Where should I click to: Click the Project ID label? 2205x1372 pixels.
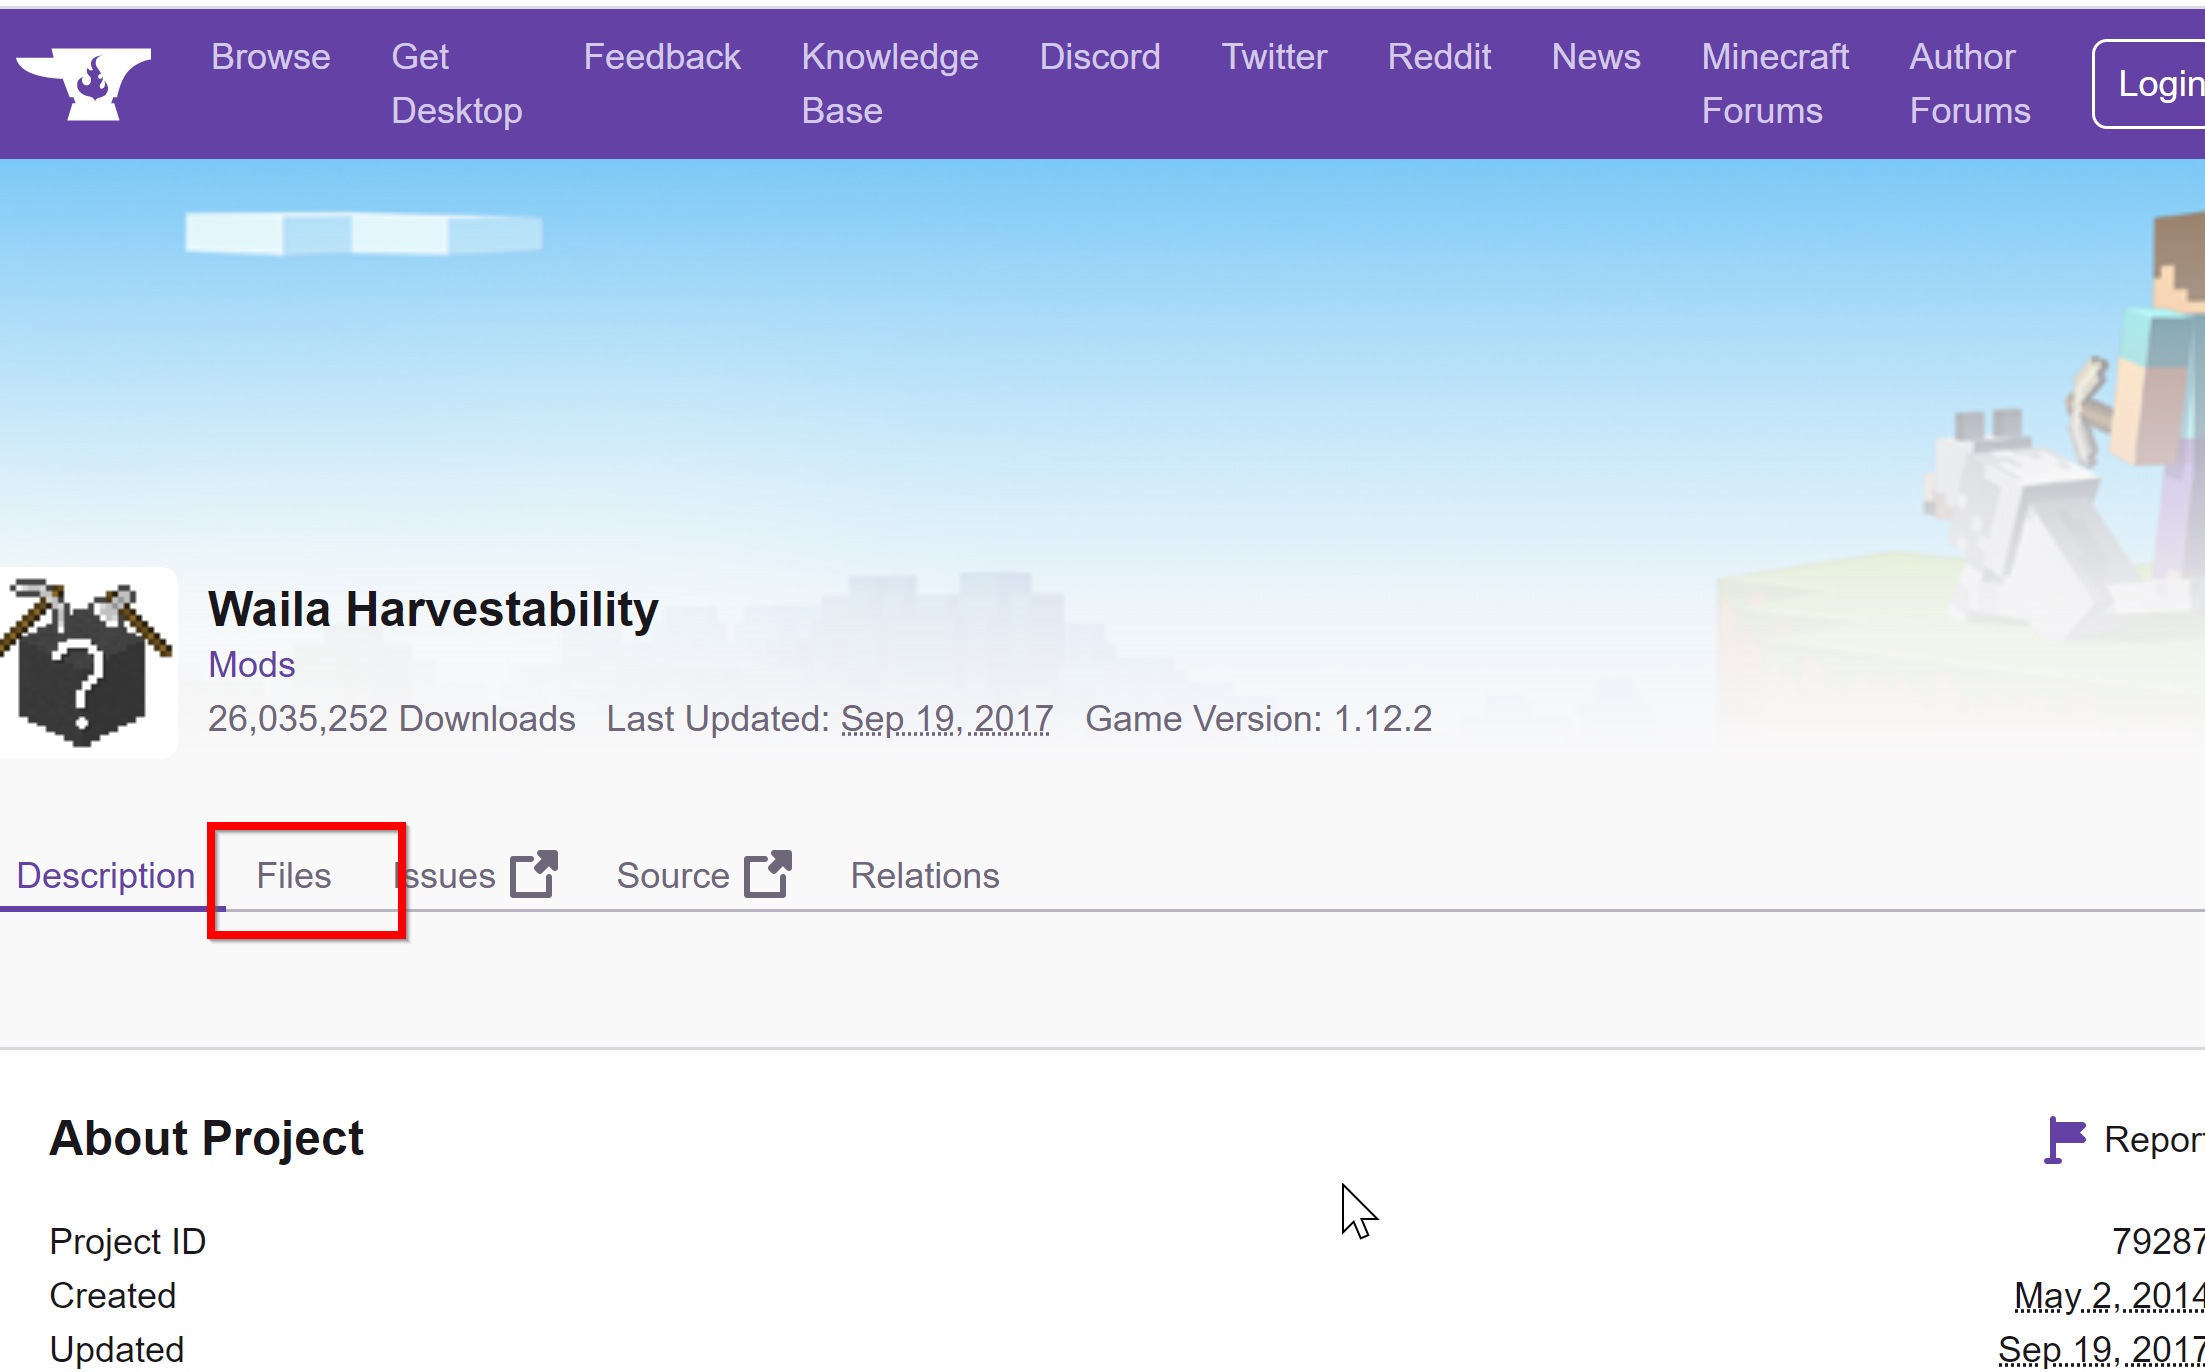point(128,1242)
